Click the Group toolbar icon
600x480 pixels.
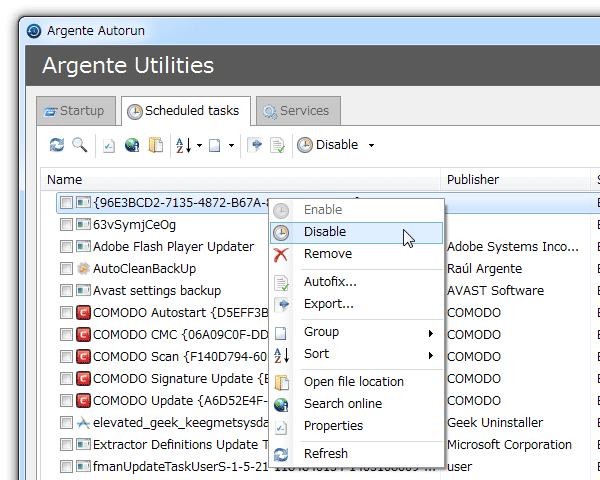click(214, 145)
